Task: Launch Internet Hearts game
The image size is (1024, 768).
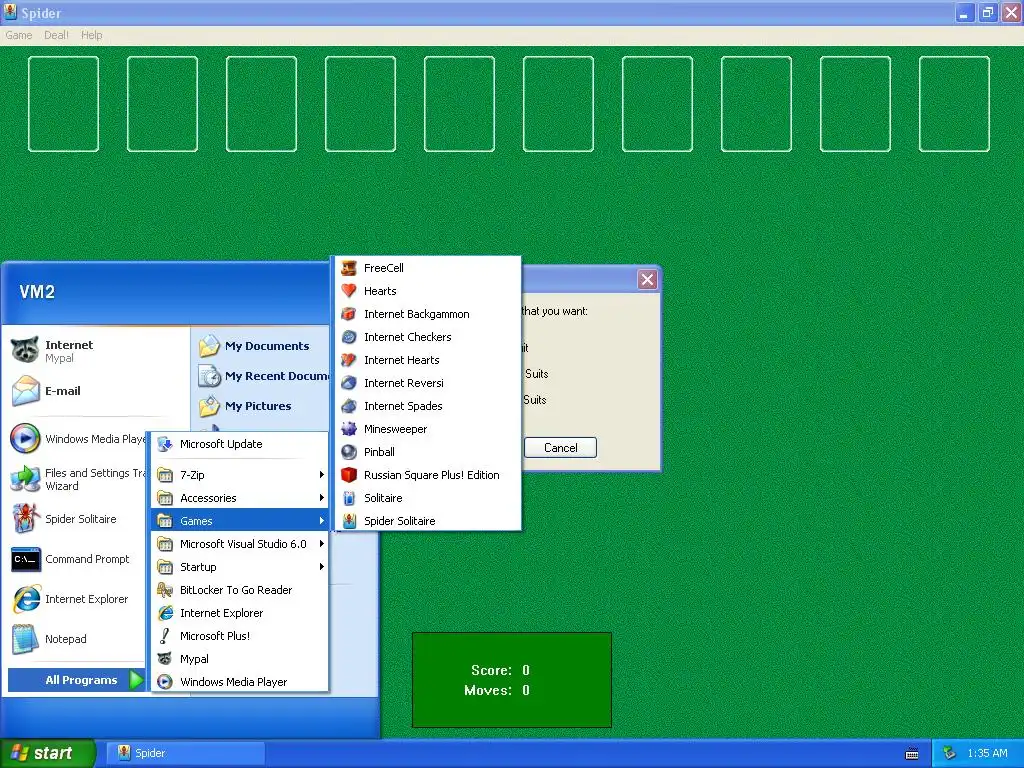Action: click(428, 360)
